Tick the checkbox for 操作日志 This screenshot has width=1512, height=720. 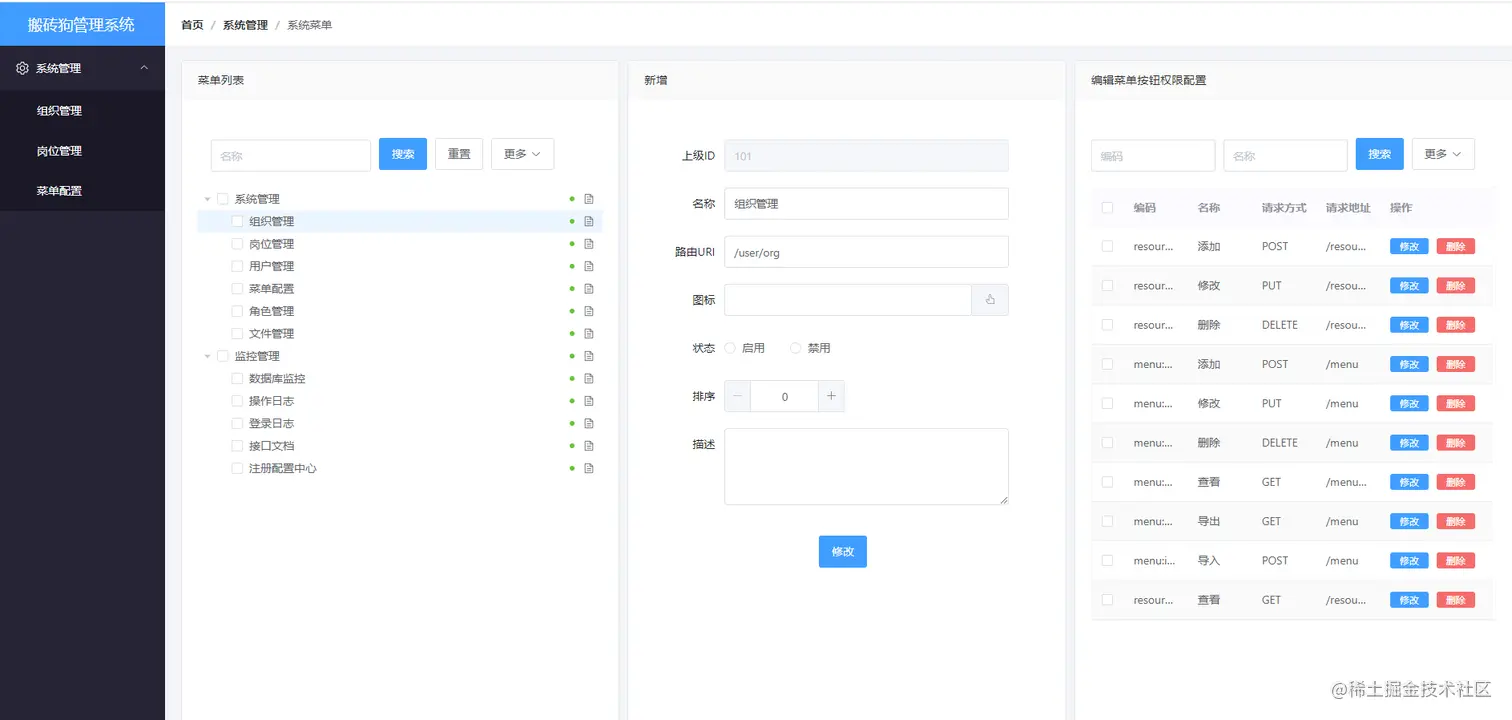[237, 401]
